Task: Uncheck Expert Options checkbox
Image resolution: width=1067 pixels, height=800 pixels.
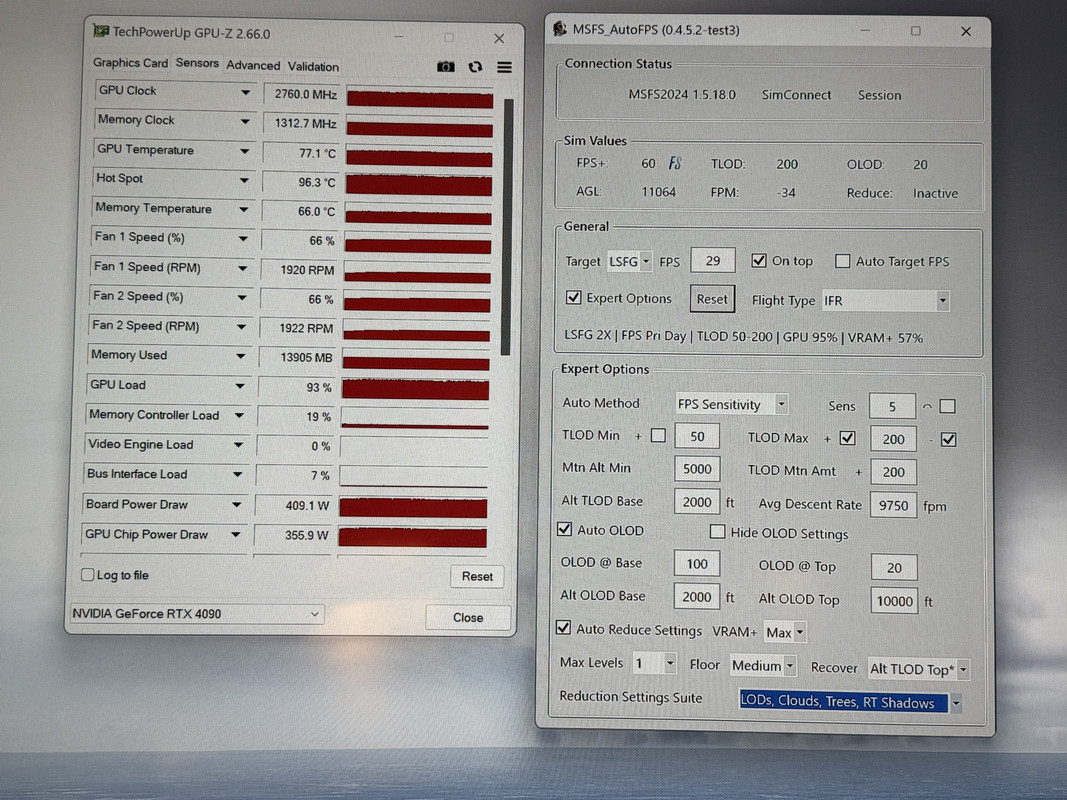Action: point(574,297)
